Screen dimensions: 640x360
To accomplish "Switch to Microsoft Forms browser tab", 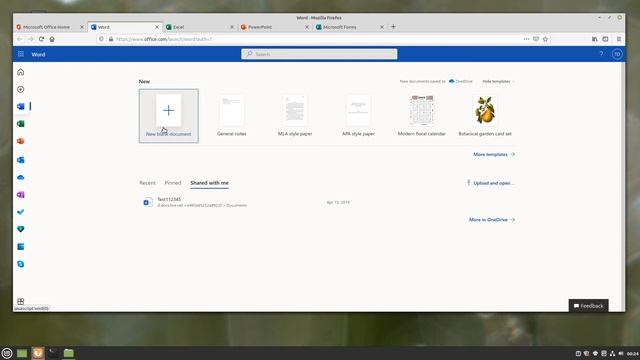I will tap(350, 27).
